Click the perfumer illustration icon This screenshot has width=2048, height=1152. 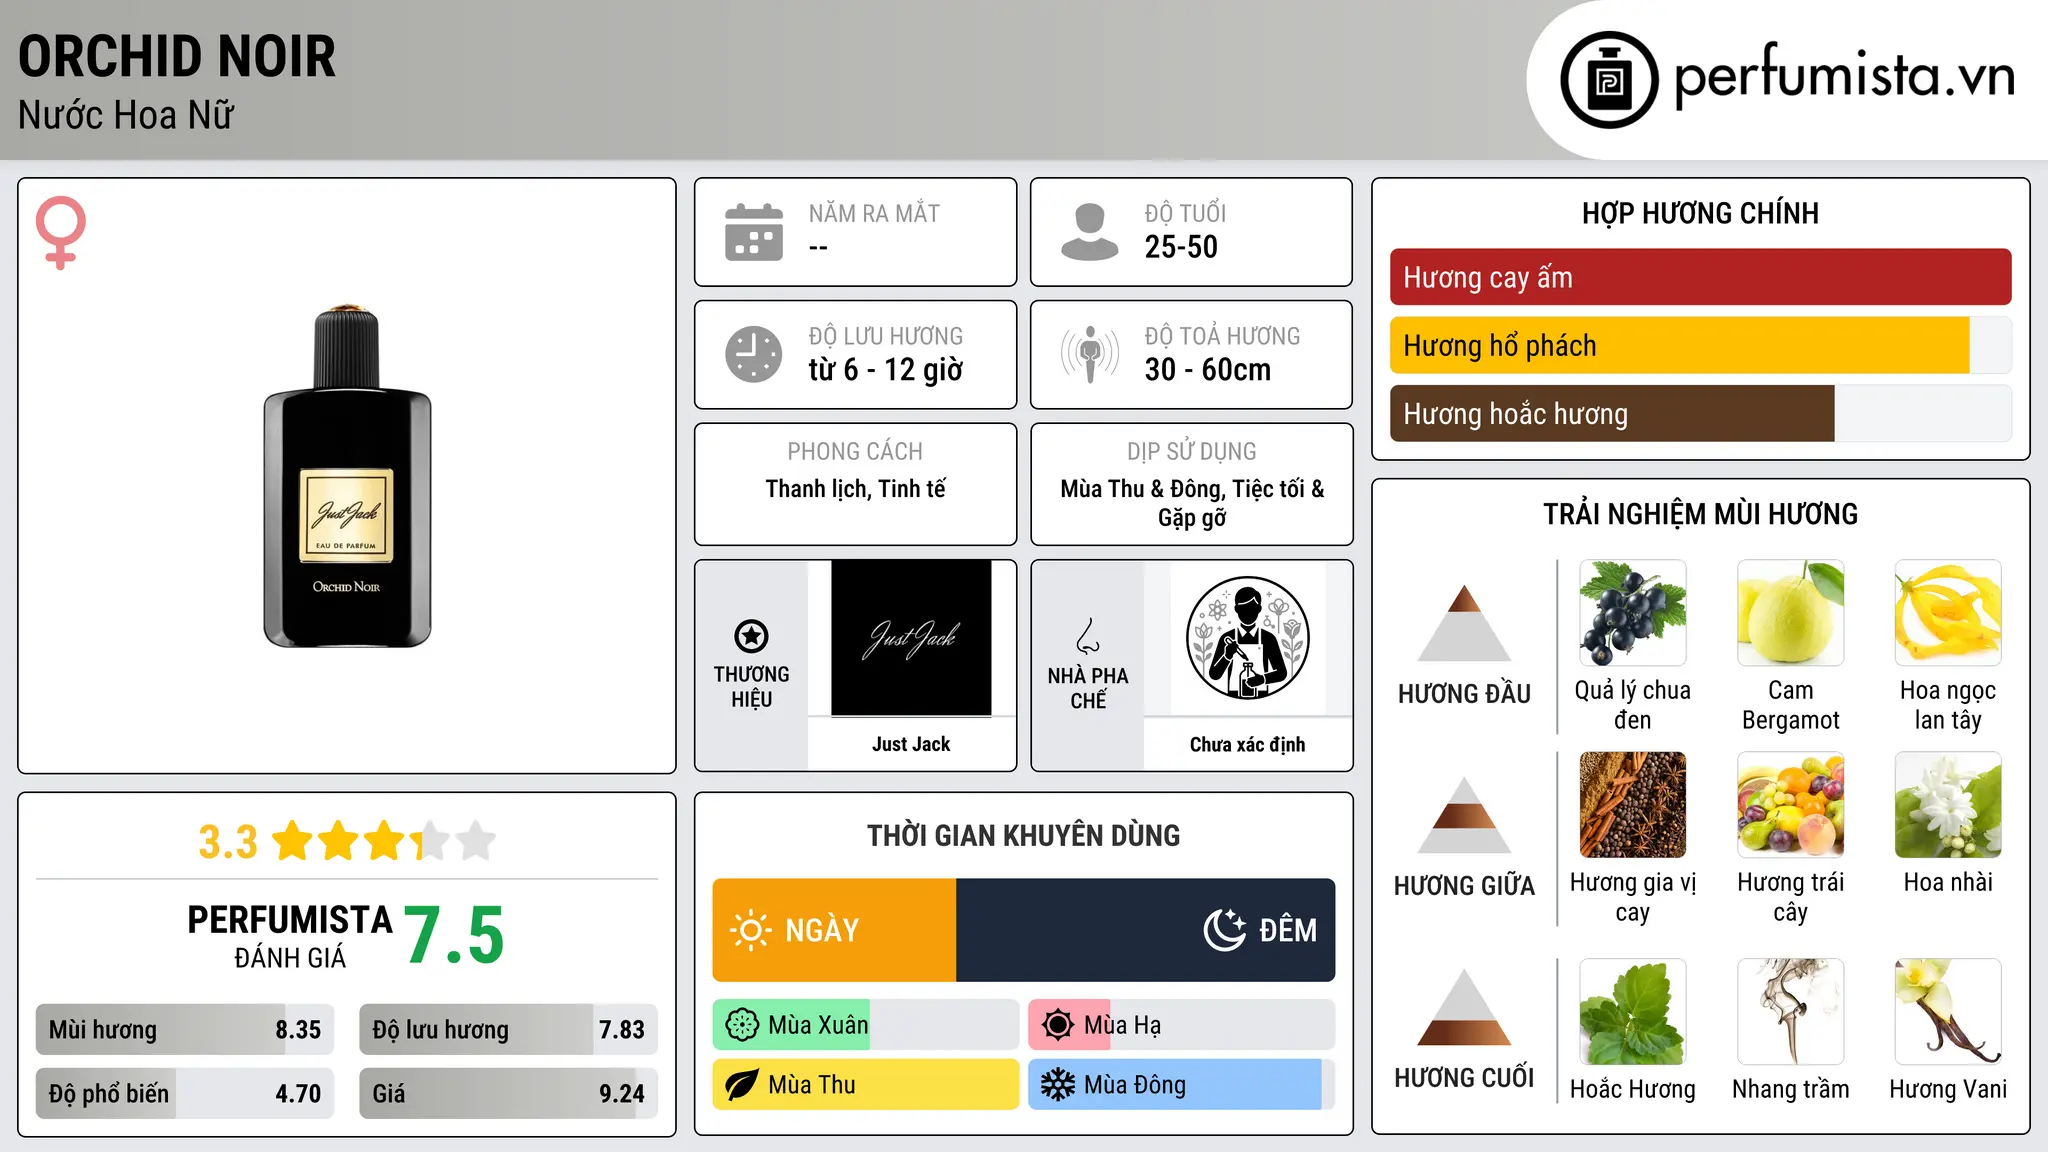point(1247,638)
